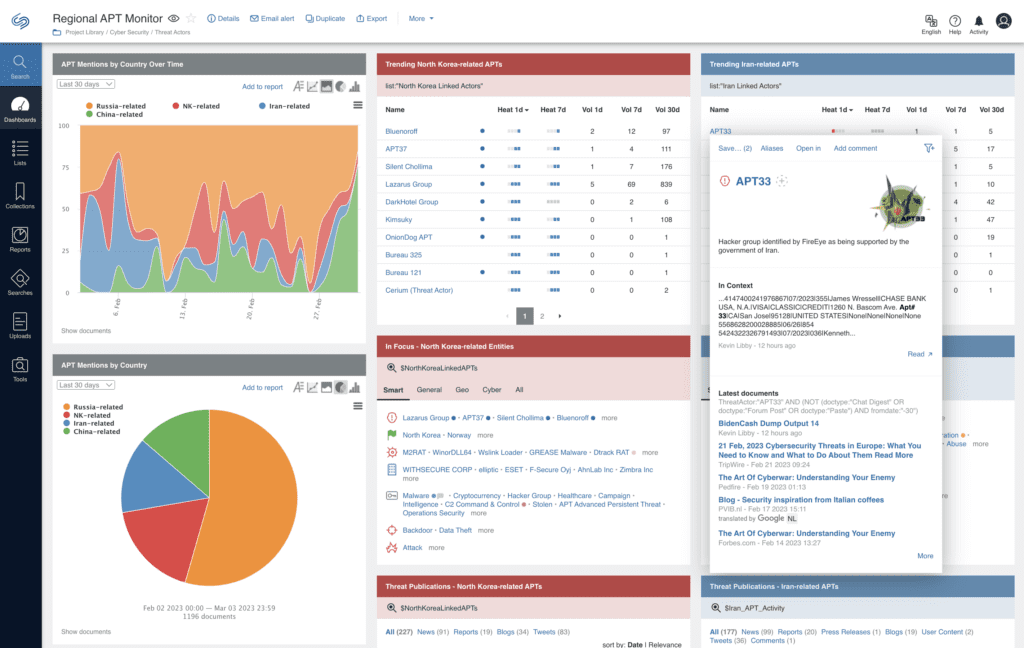Click Export in header toolbar
1024x648 pixels.
point(372,18)
